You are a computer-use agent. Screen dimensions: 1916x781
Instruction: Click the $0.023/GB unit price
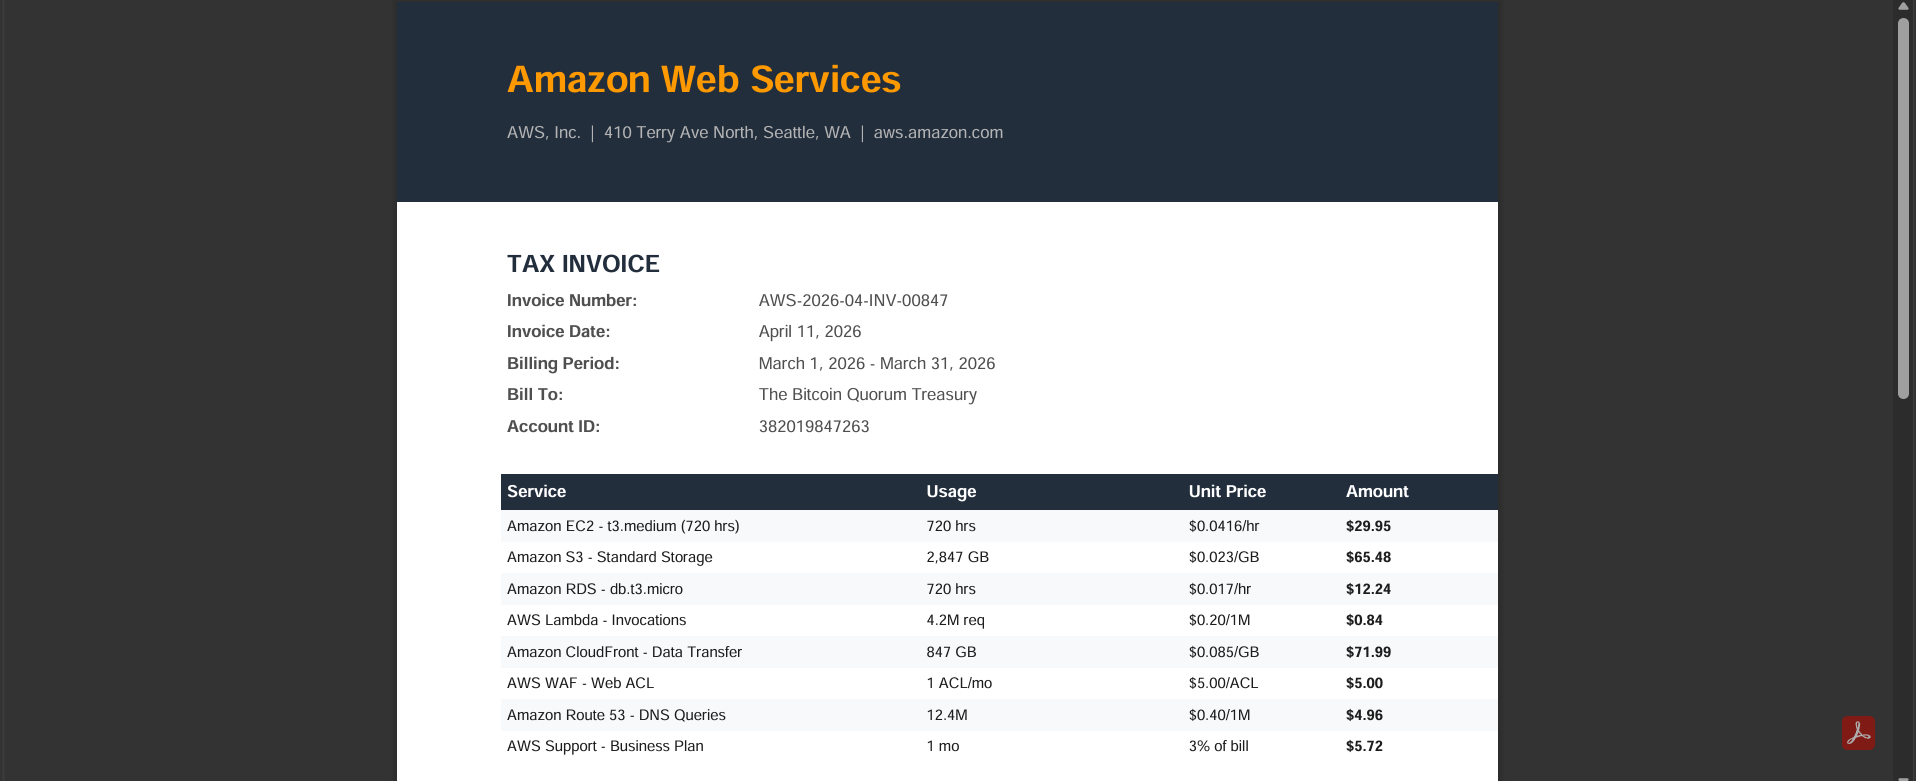[x=1224, y=558]
